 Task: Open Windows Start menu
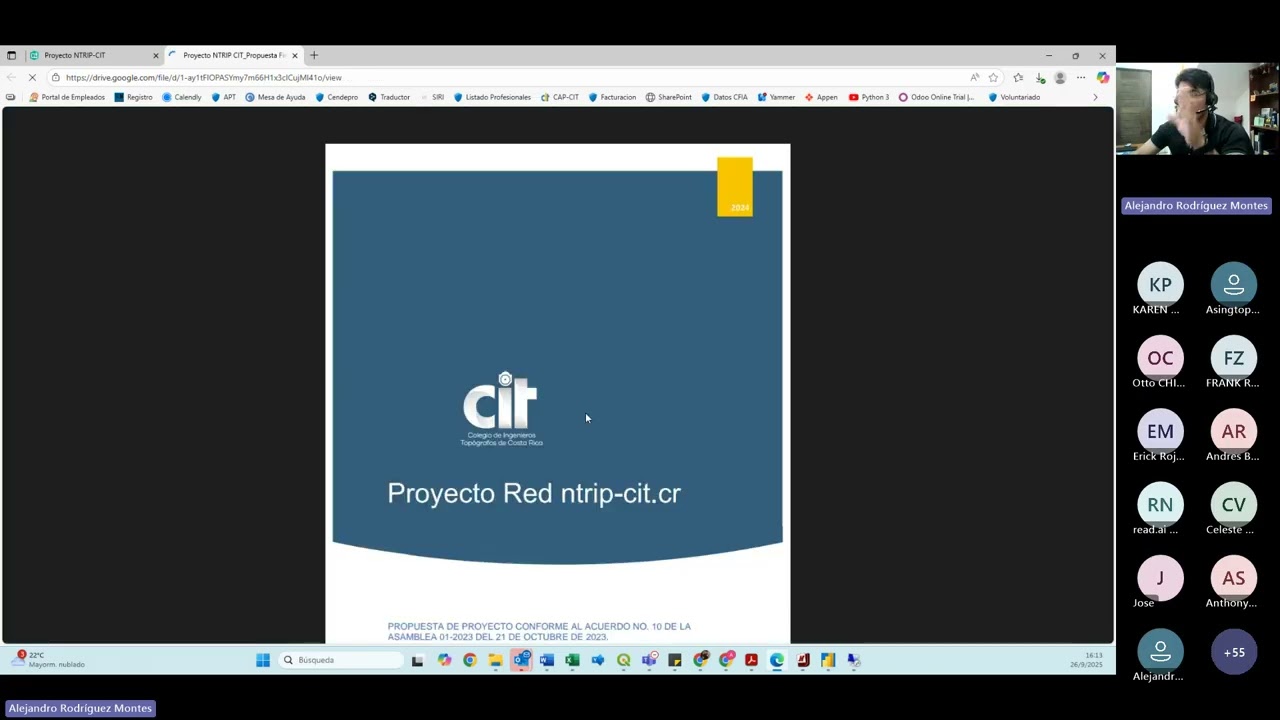[263, 660]
